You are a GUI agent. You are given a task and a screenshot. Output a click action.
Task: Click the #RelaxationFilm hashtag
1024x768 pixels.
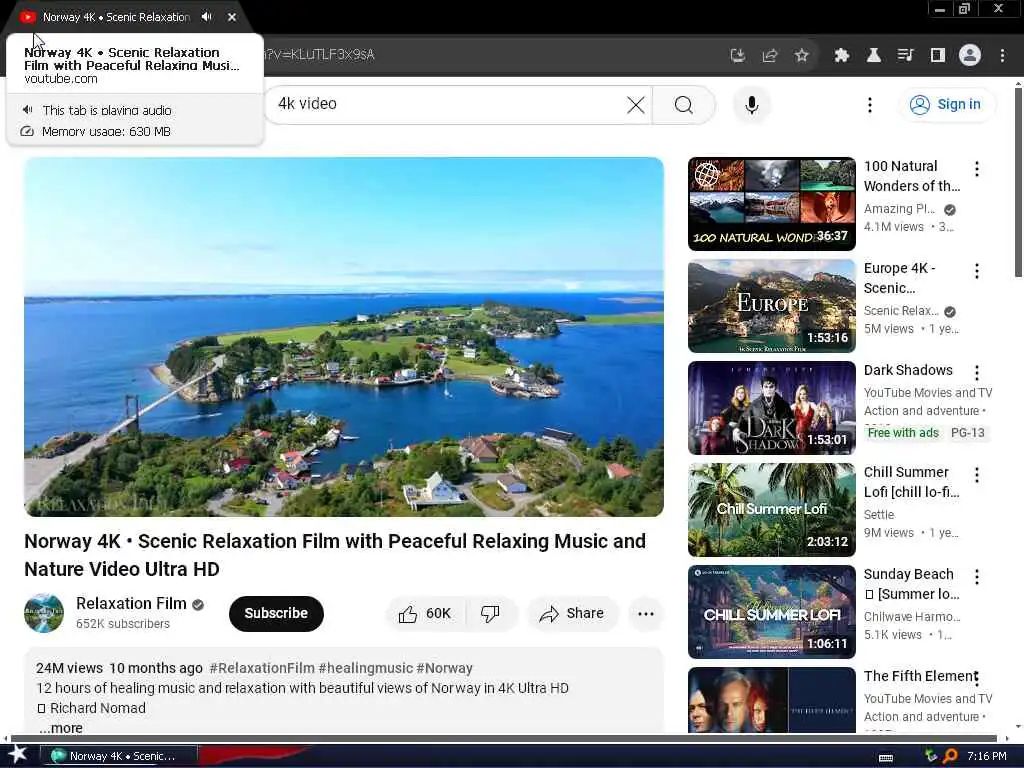(x=262, y=668)
